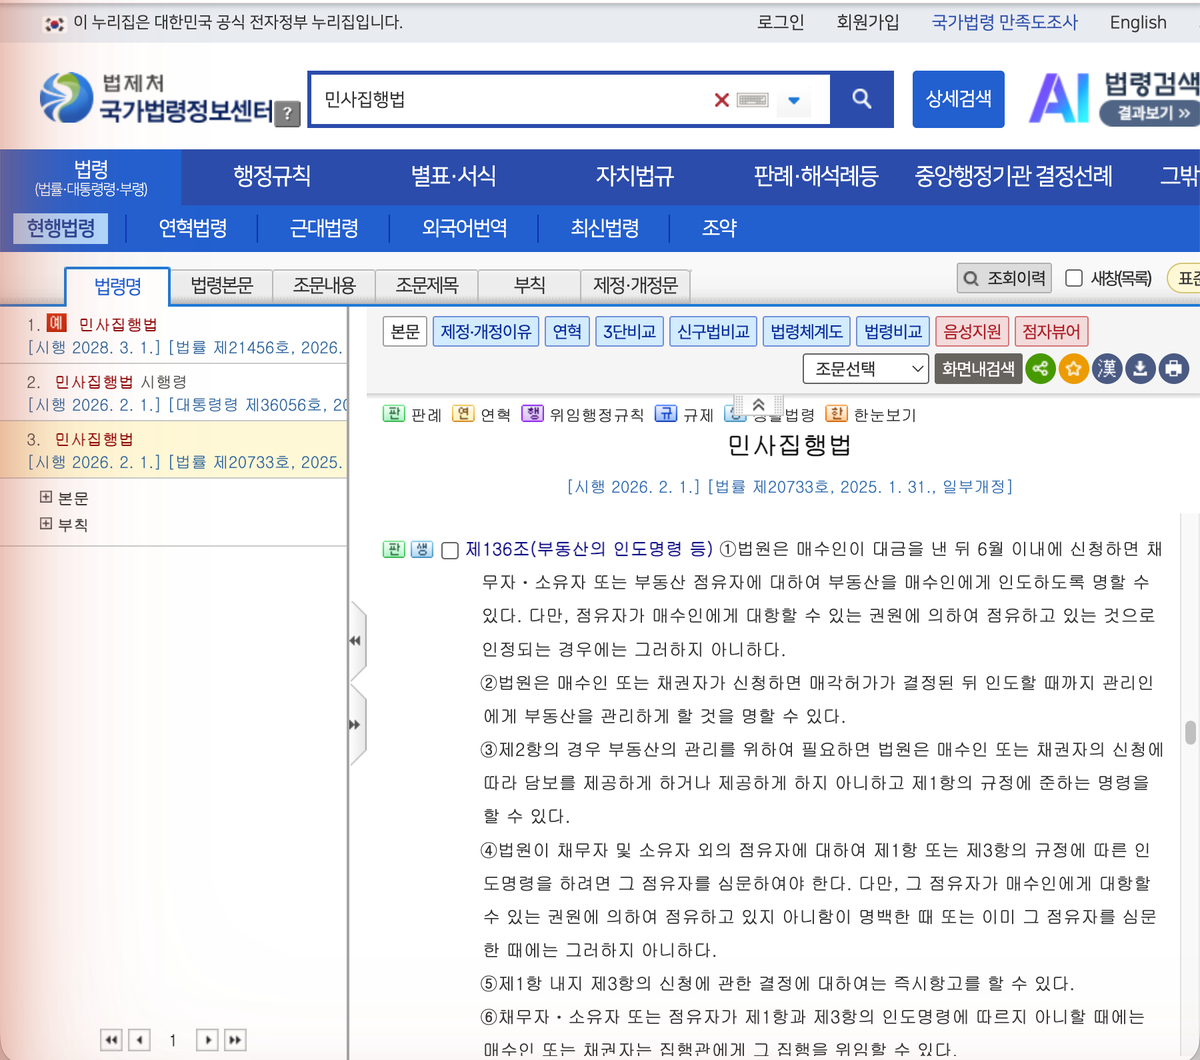Open the 조문선택 dropdown
Viewport: 1200px width, 1060px height.
pos(866,369)
